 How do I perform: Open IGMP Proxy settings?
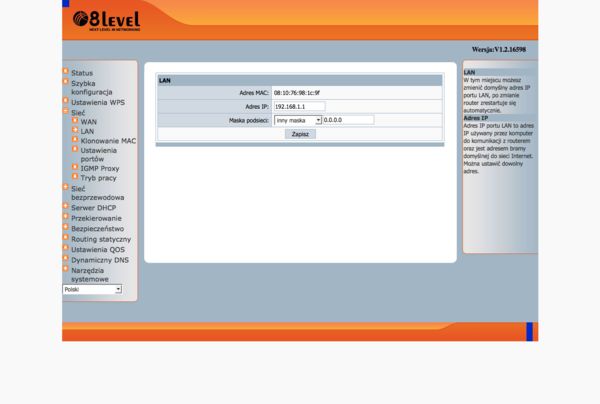(x=100, y=168)
